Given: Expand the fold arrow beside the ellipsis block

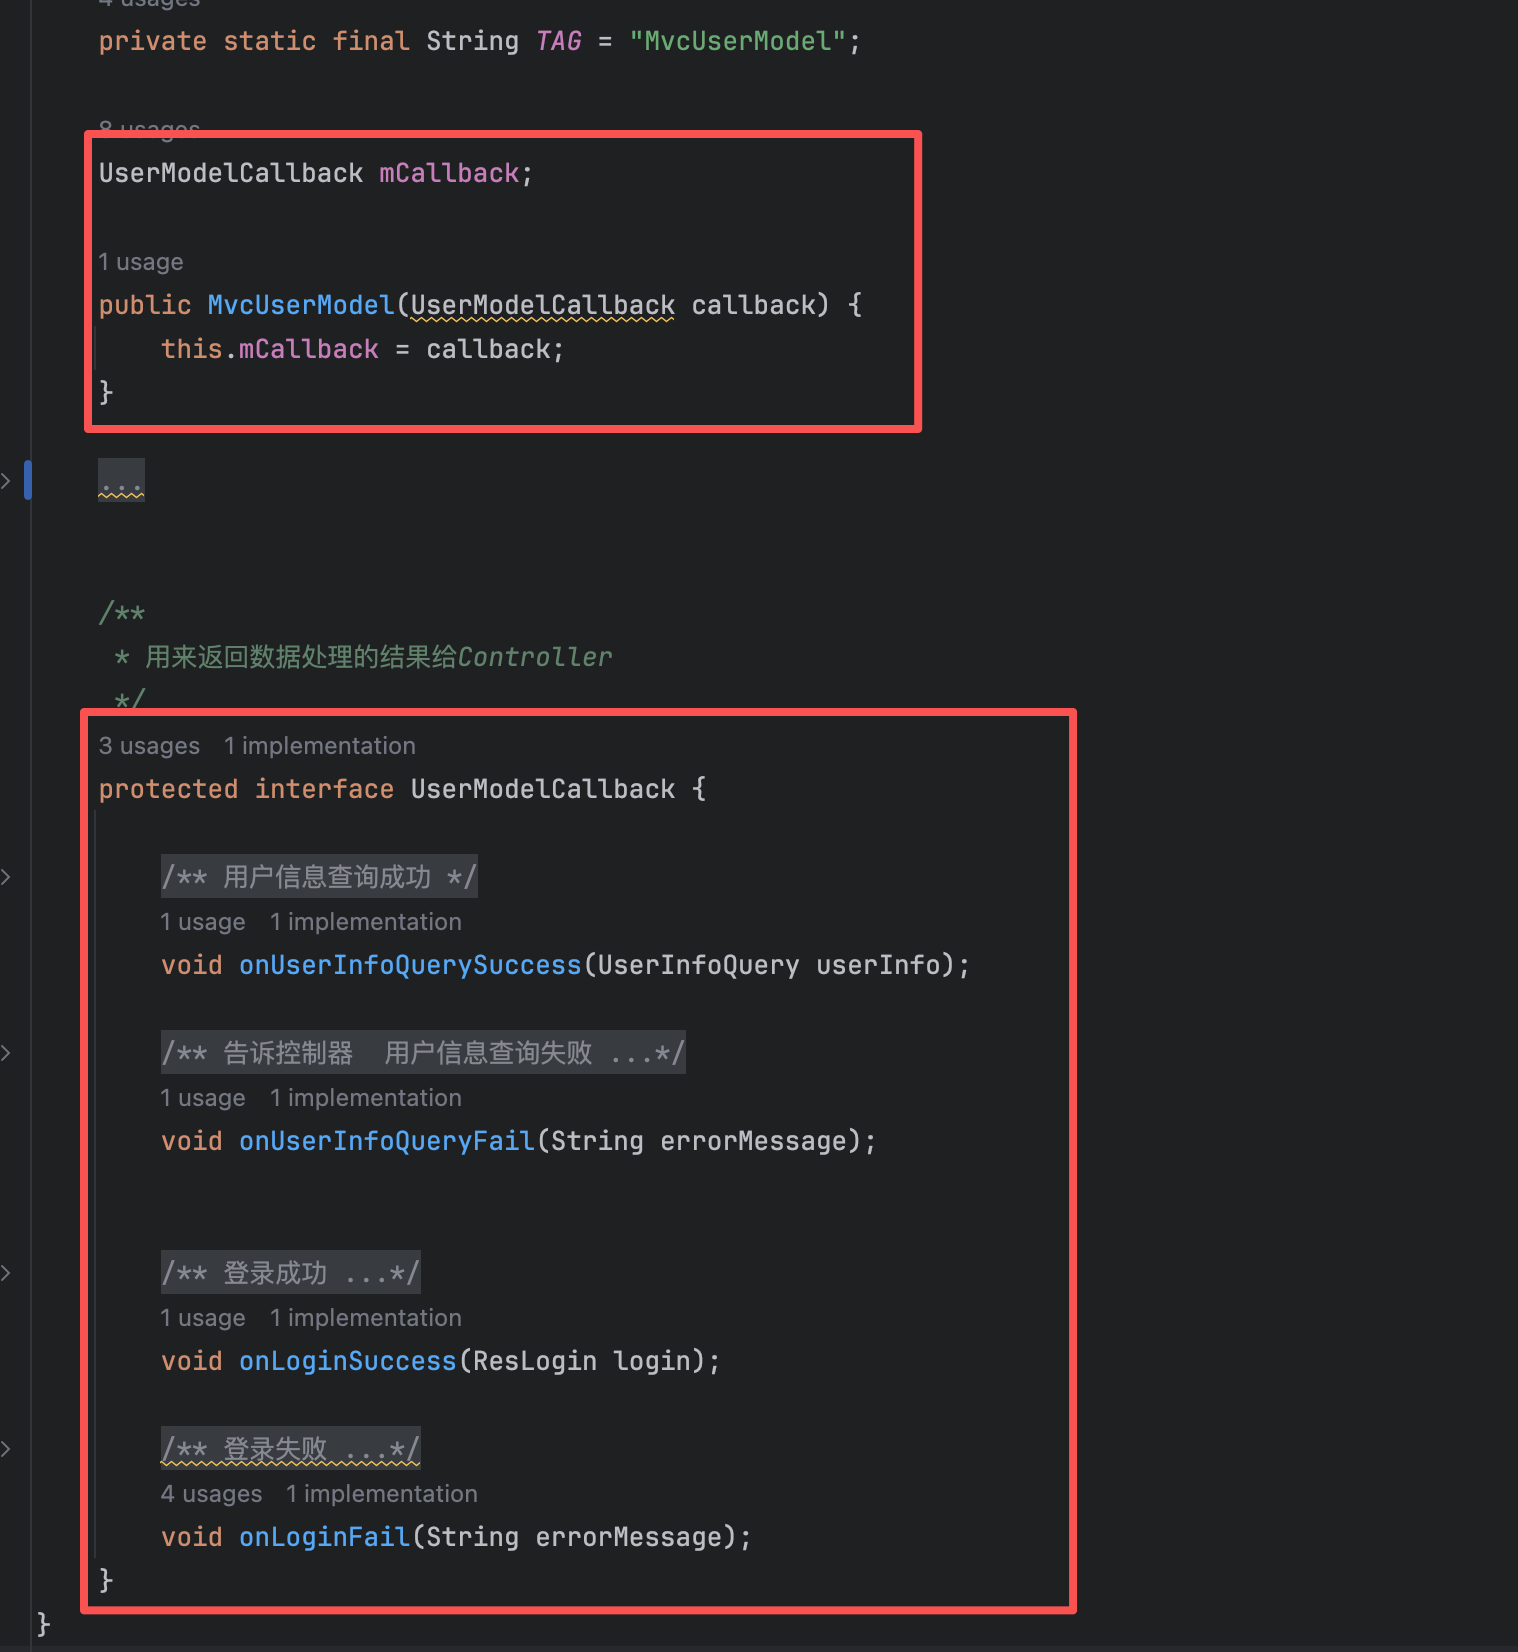Looking at the screenshot, I should click(6, 481).
